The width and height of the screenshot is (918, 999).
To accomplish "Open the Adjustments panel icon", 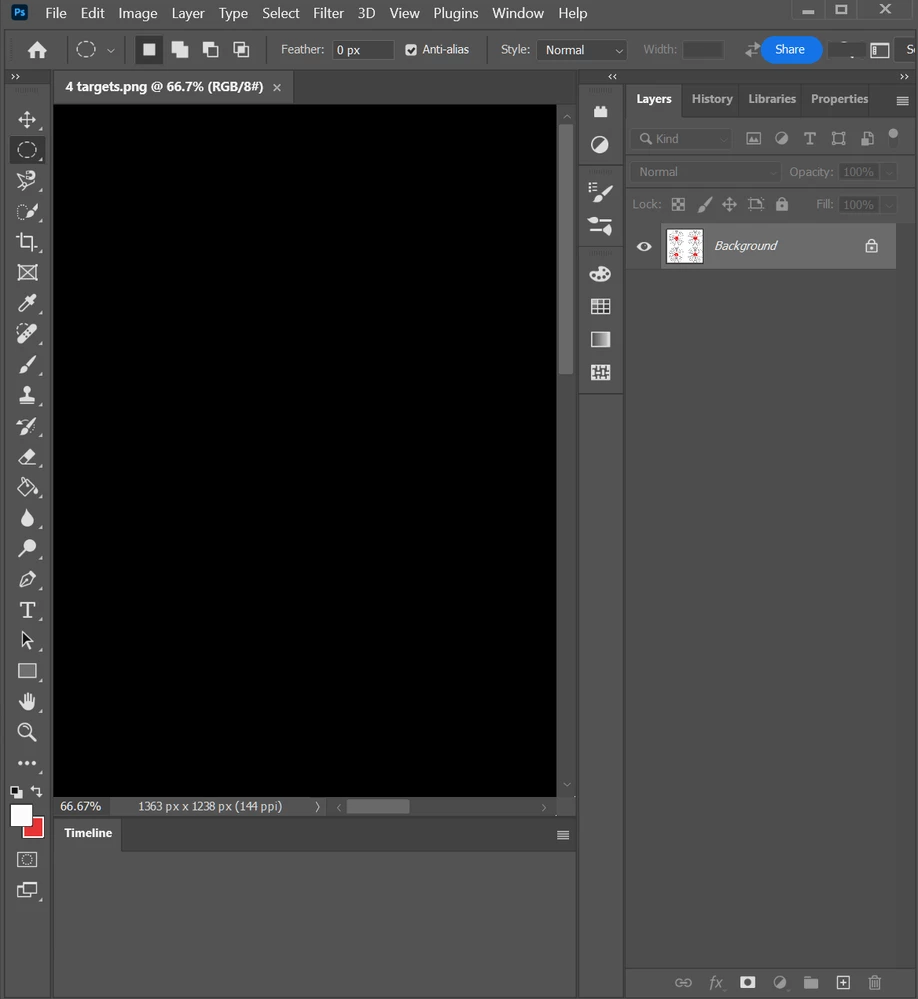I will pos(600,145).
